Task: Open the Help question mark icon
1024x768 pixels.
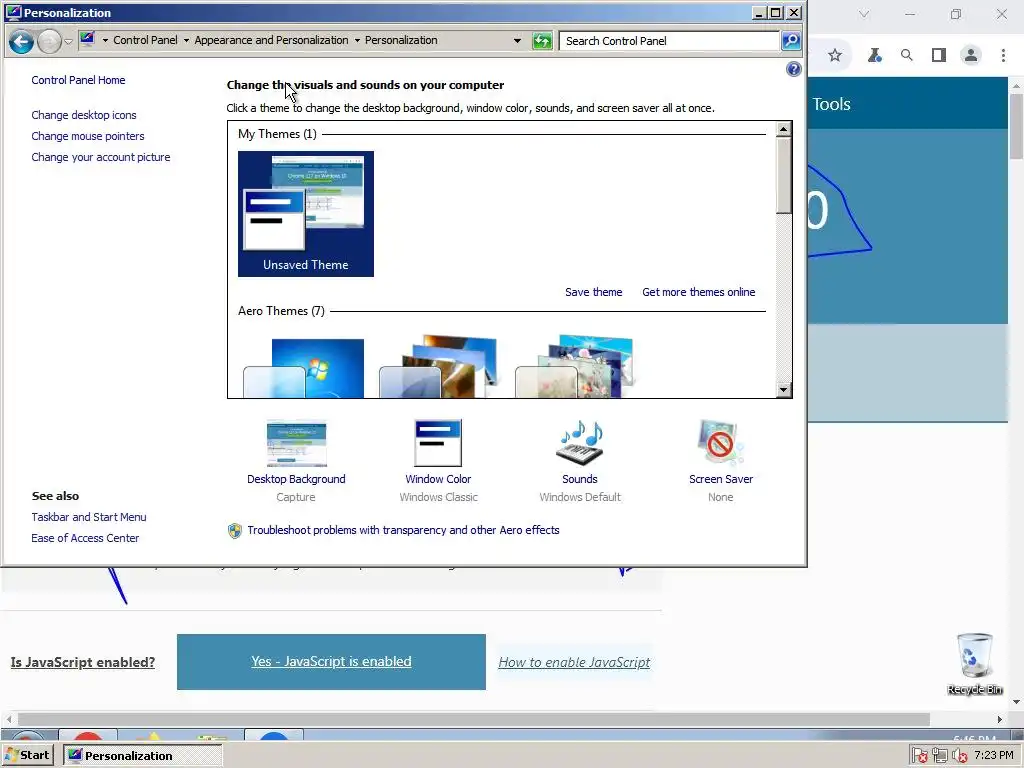Action: tap(793, 69)
